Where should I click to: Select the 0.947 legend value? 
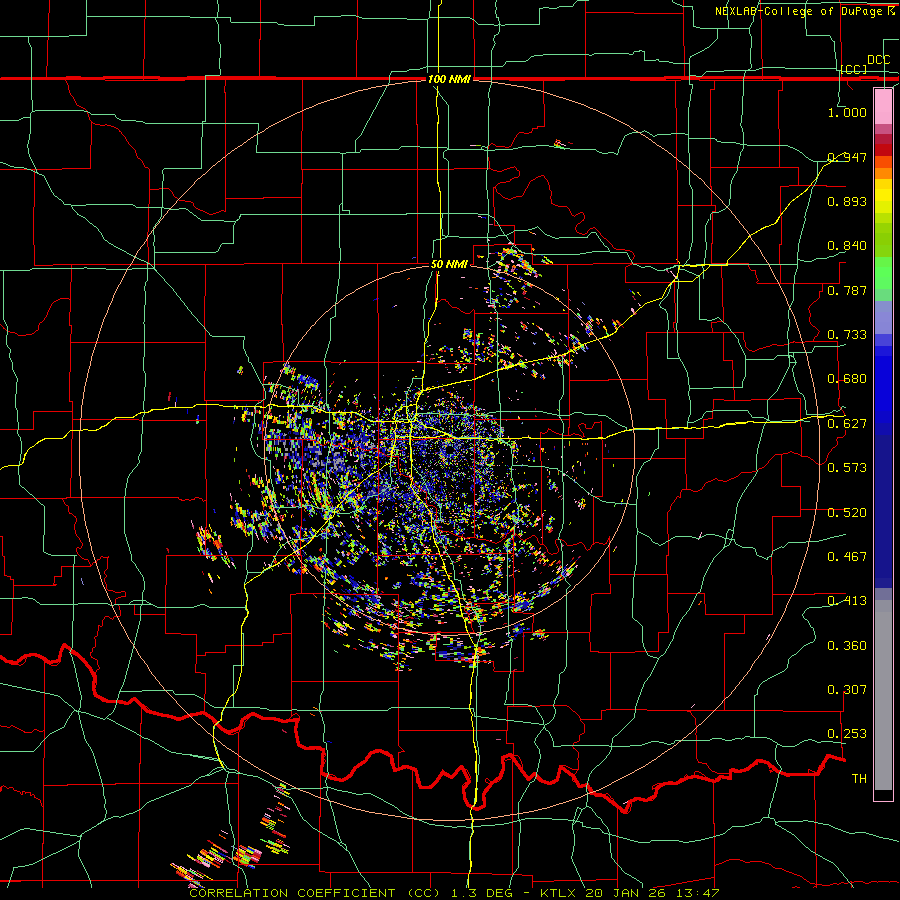coord(847,157)
